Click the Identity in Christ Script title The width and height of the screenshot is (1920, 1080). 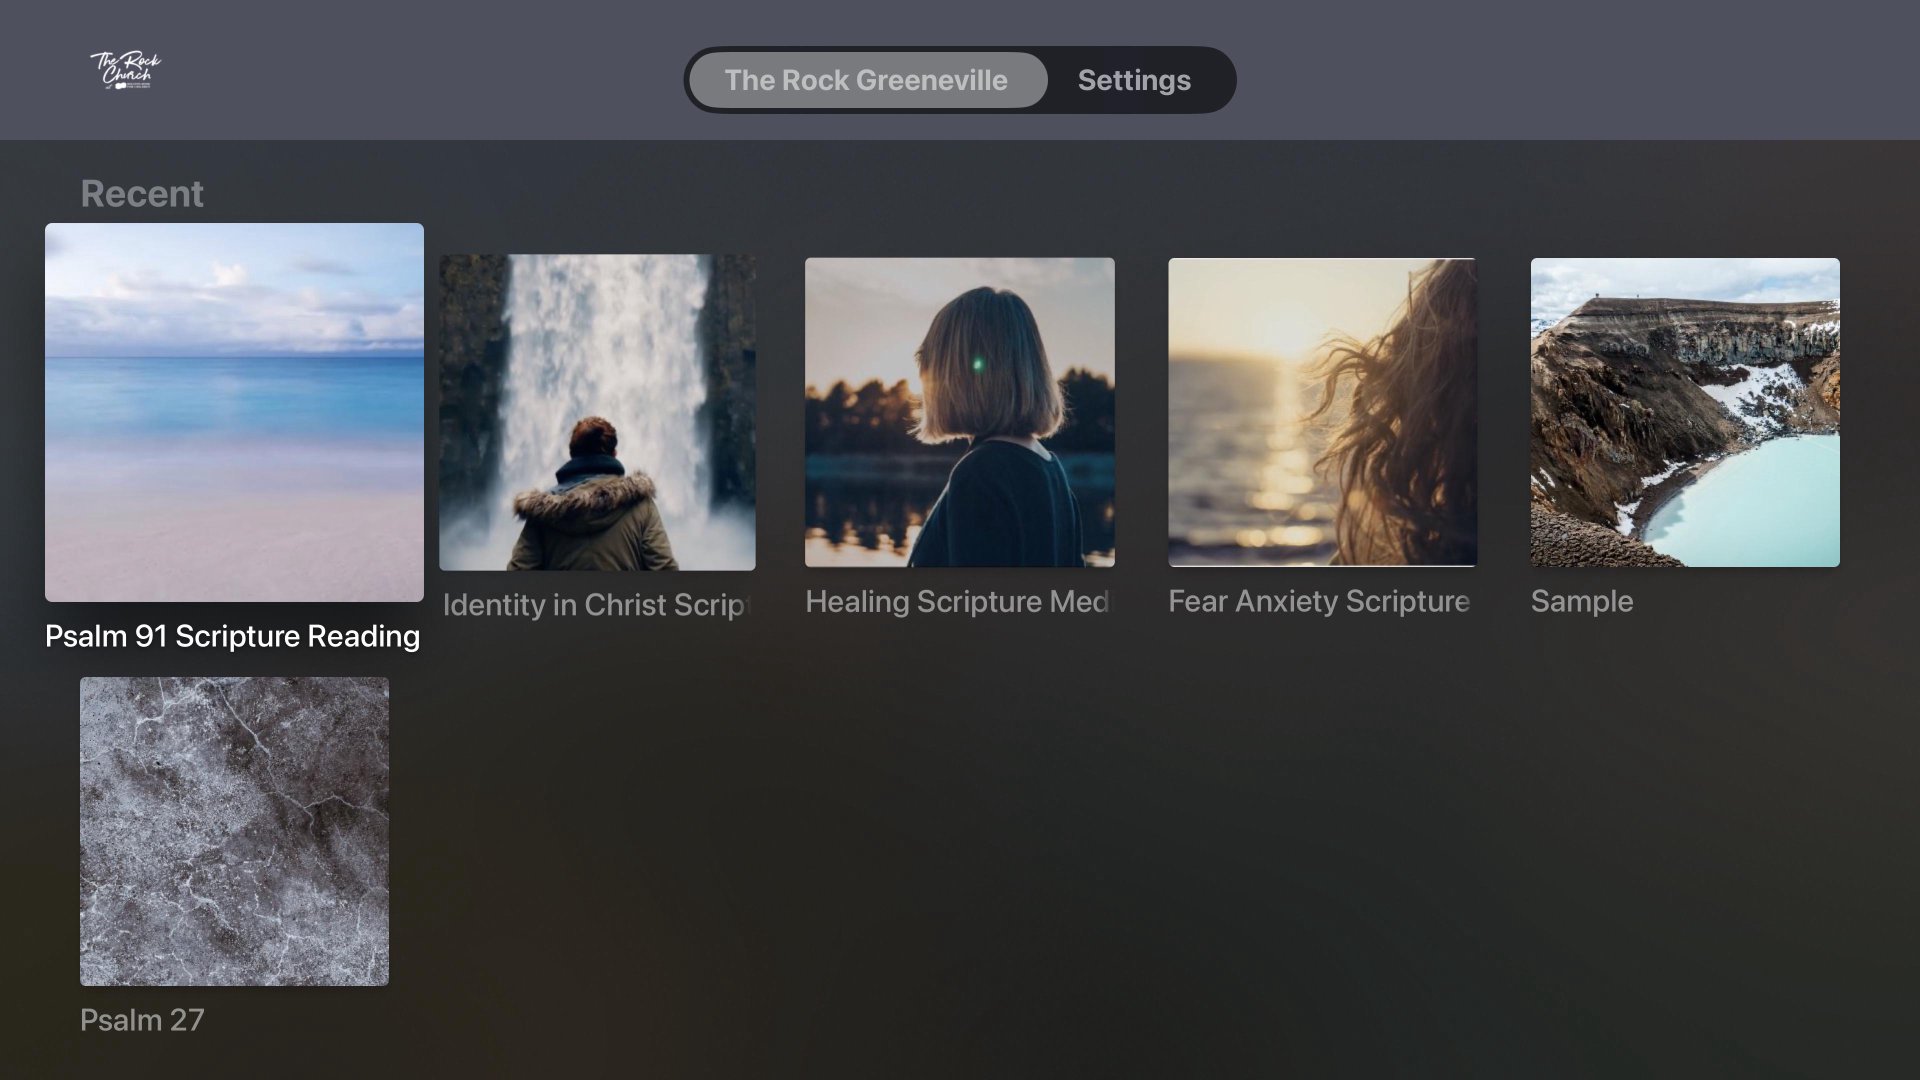[x=596, y=605]
